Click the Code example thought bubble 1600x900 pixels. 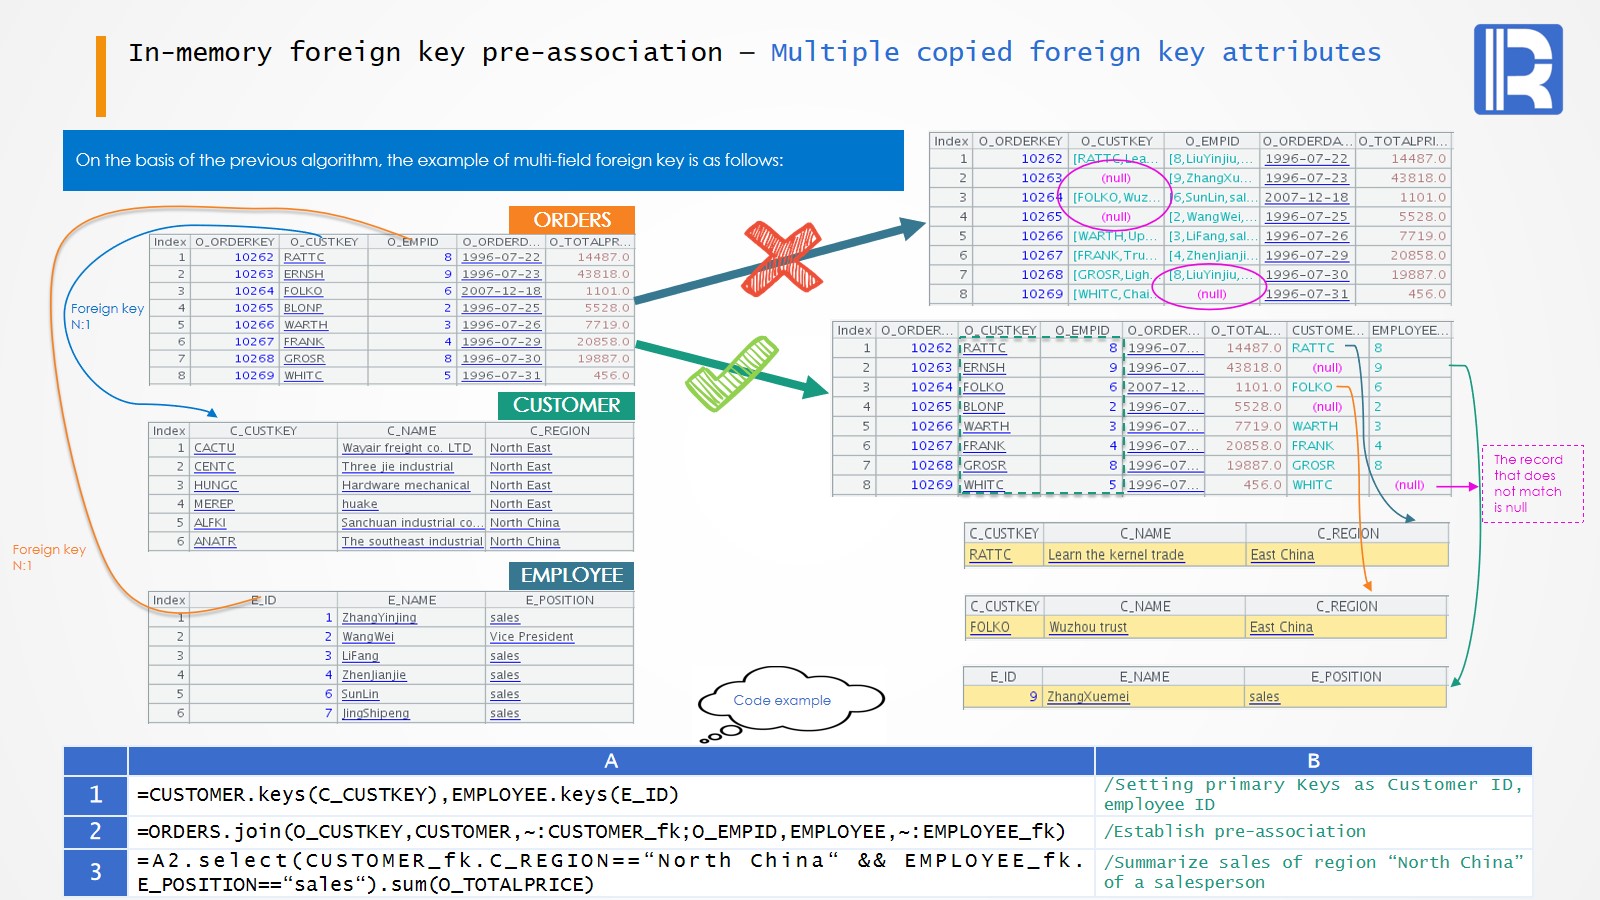[x=782, y=700]
